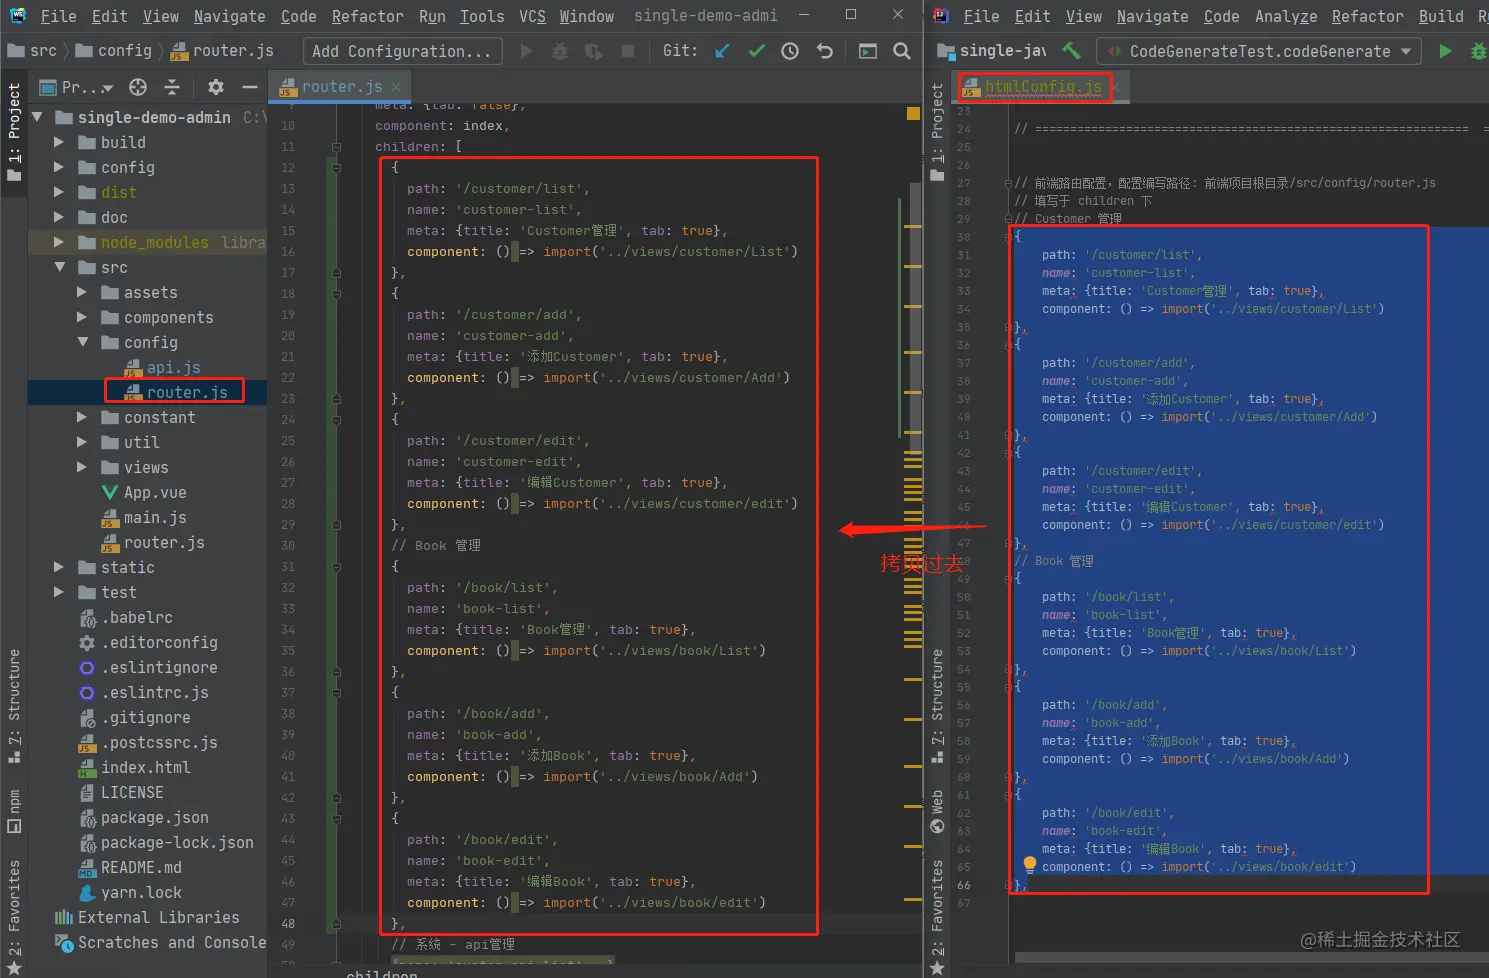Switch to the htmlConfig.js editor tab
Screen dimensions: 1489x978
point(1042,87)
